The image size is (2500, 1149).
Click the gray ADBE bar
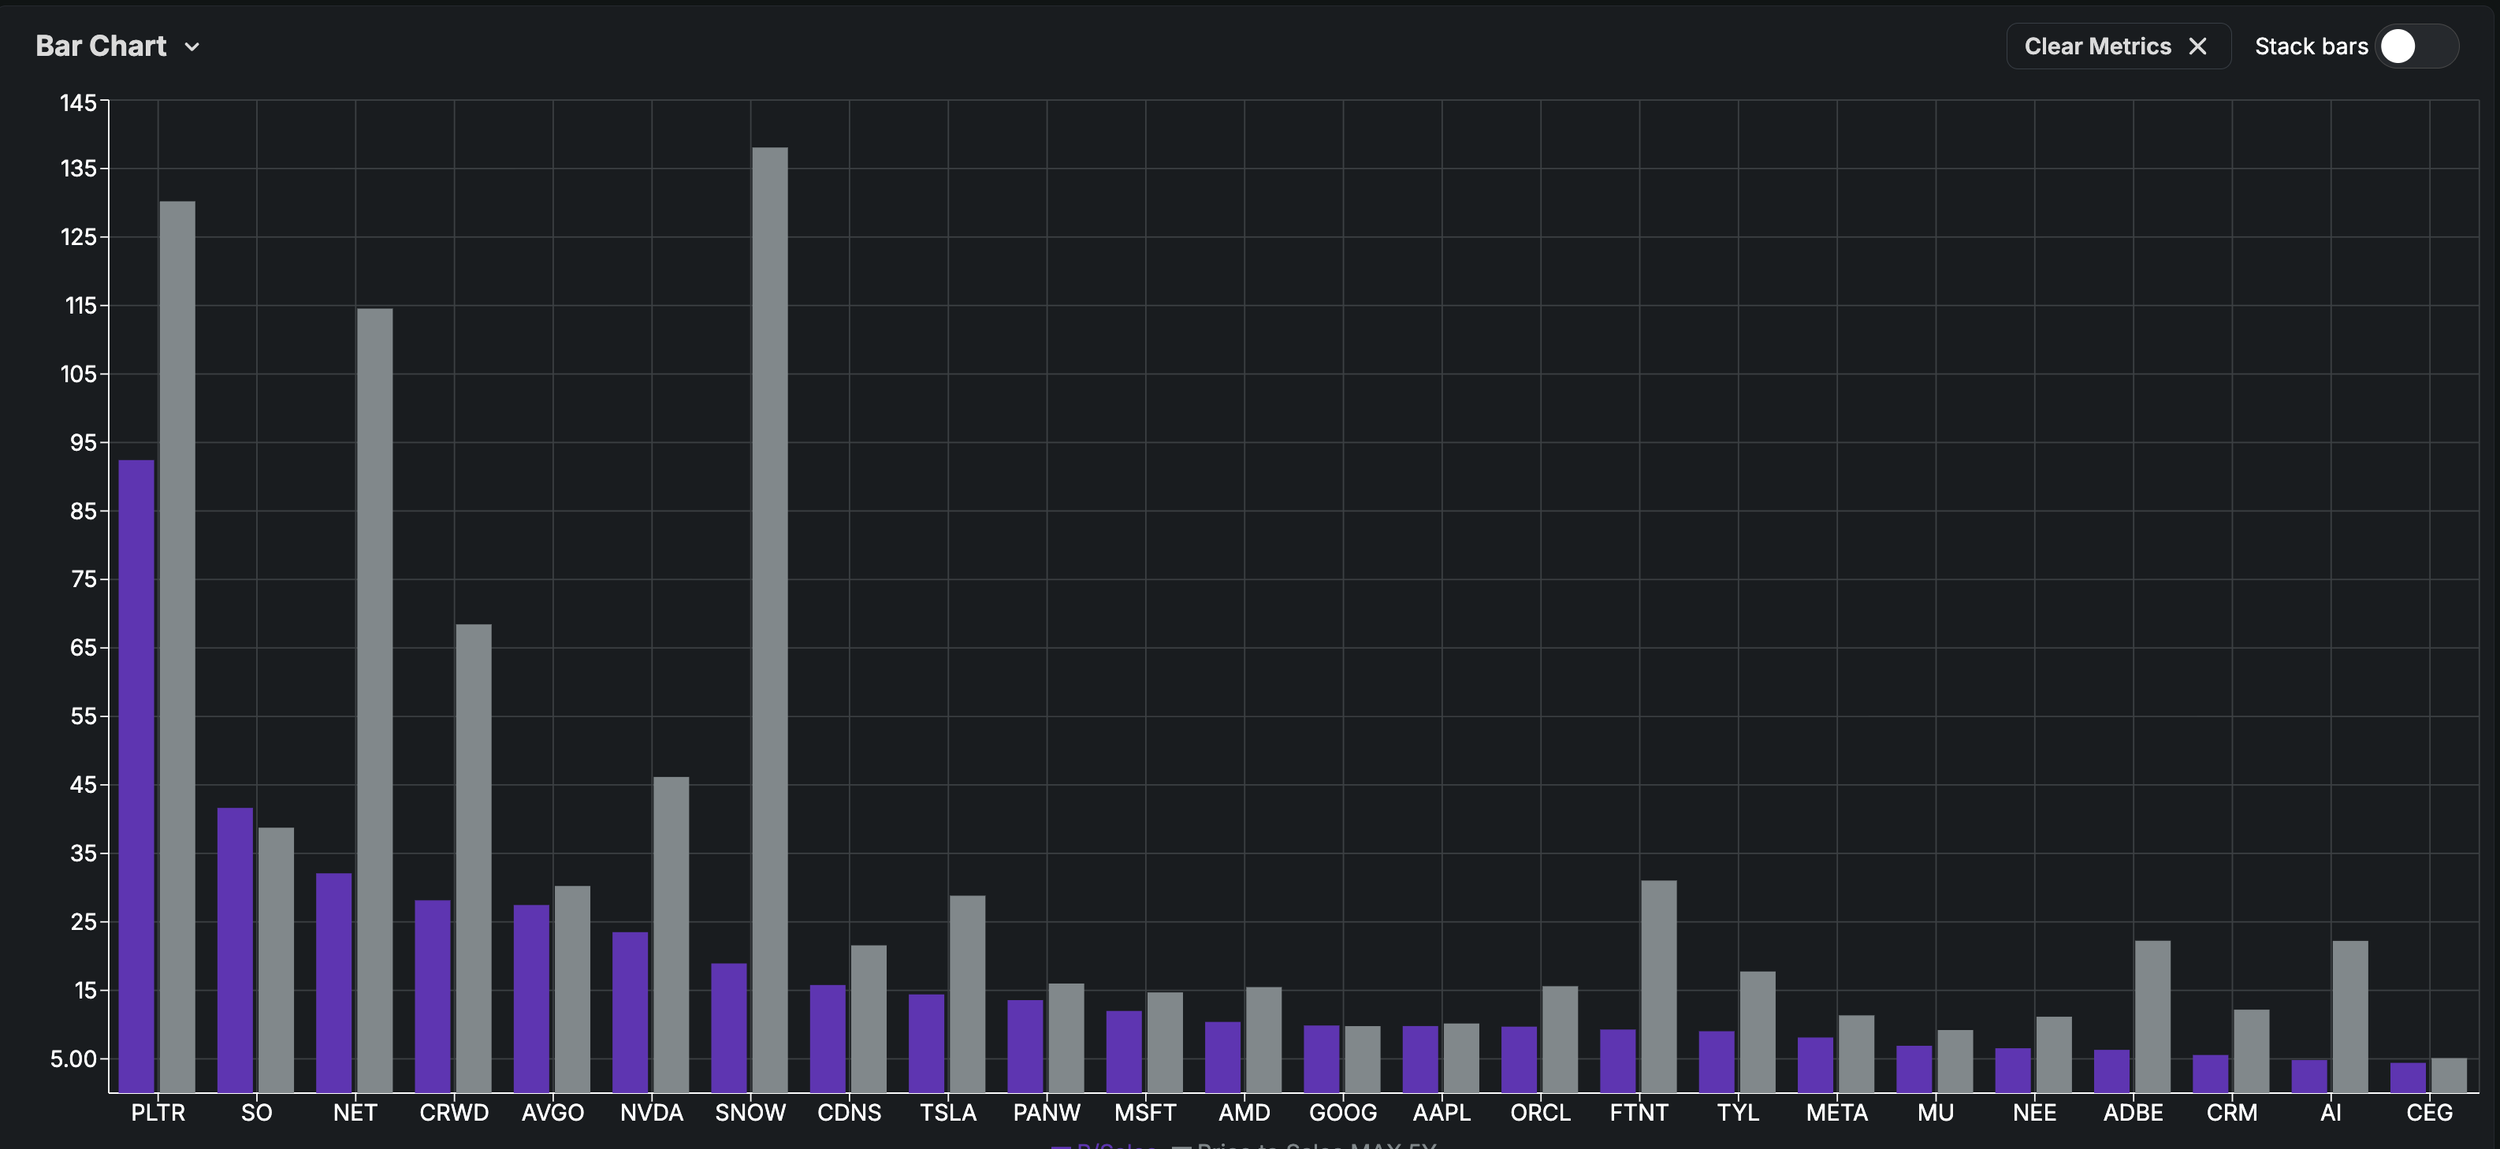tap(2153, 1016)
